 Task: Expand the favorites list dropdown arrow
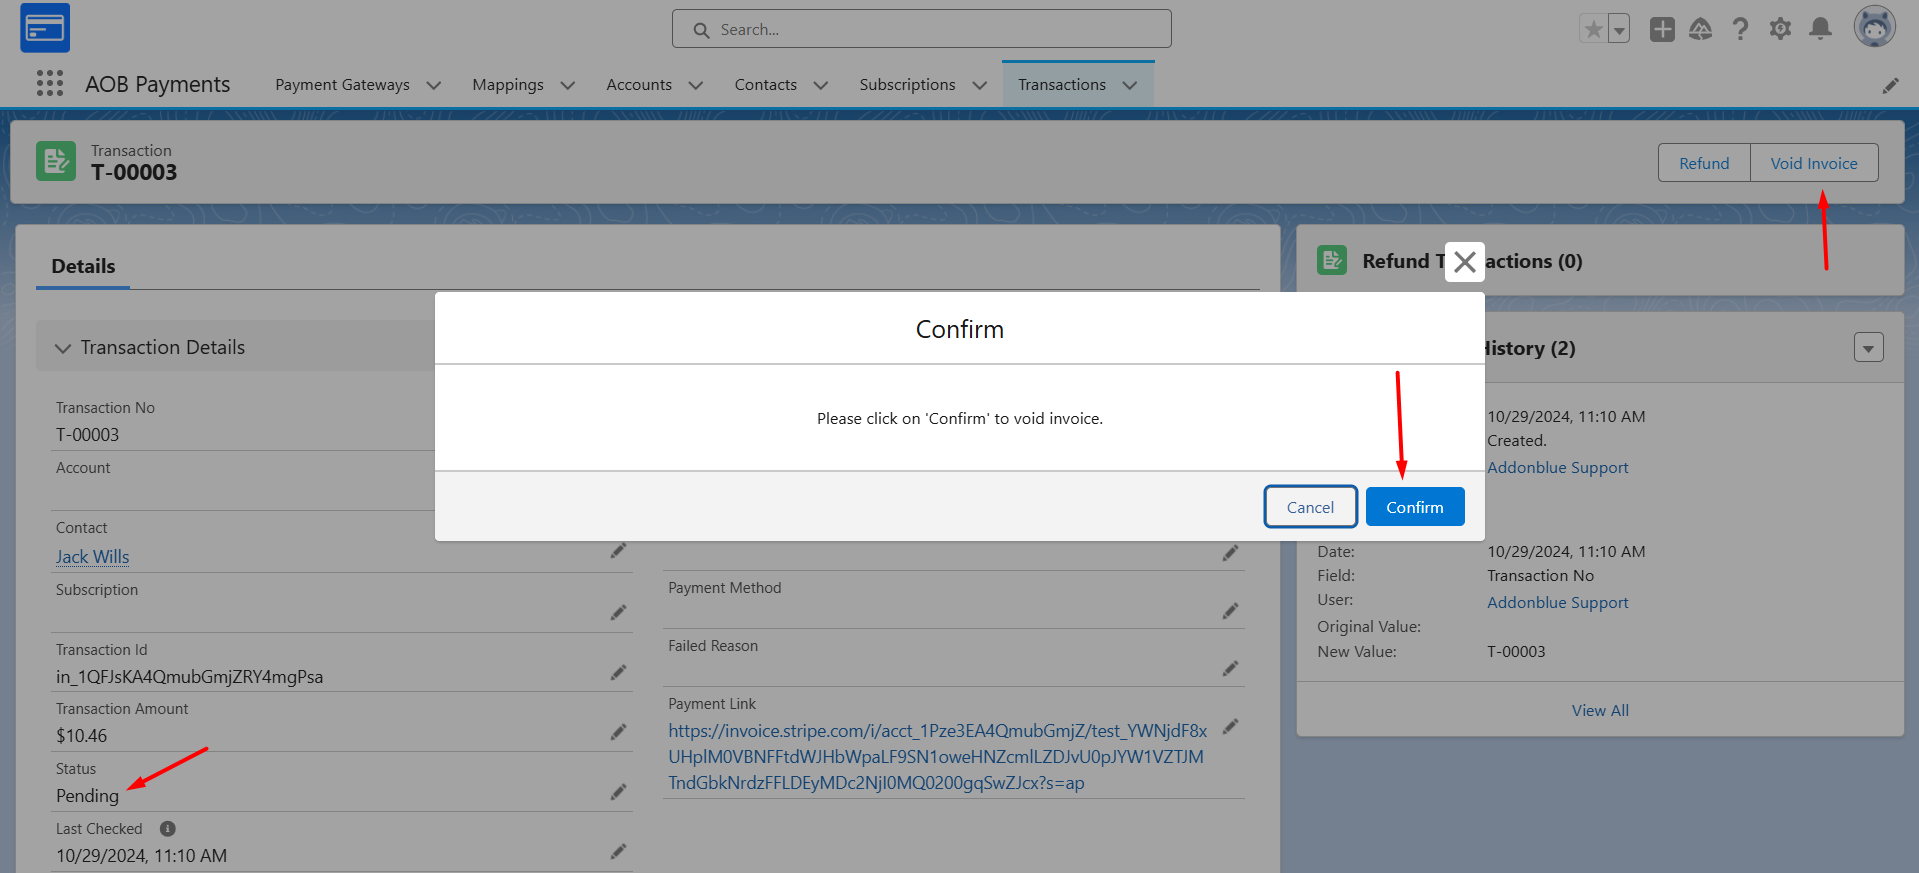(1619, 29)
